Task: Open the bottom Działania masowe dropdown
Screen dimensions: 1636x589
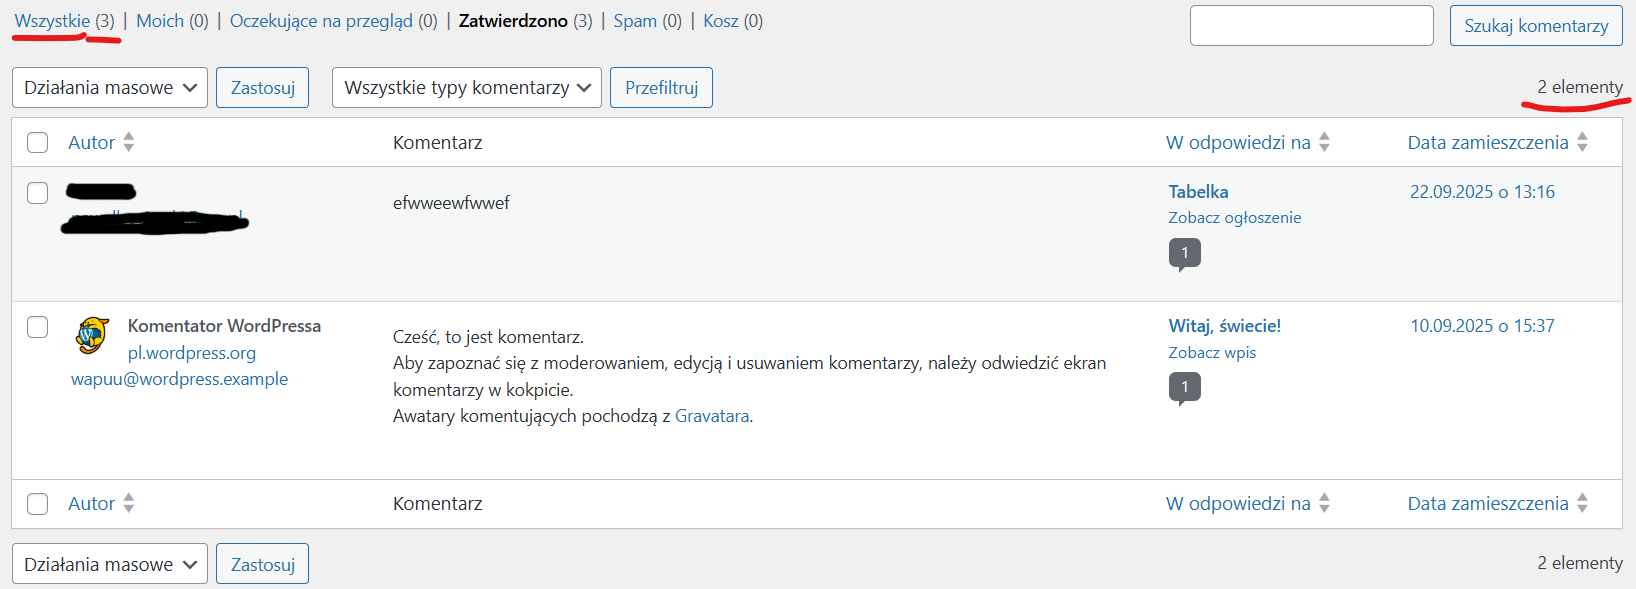Action: [110, 564]
